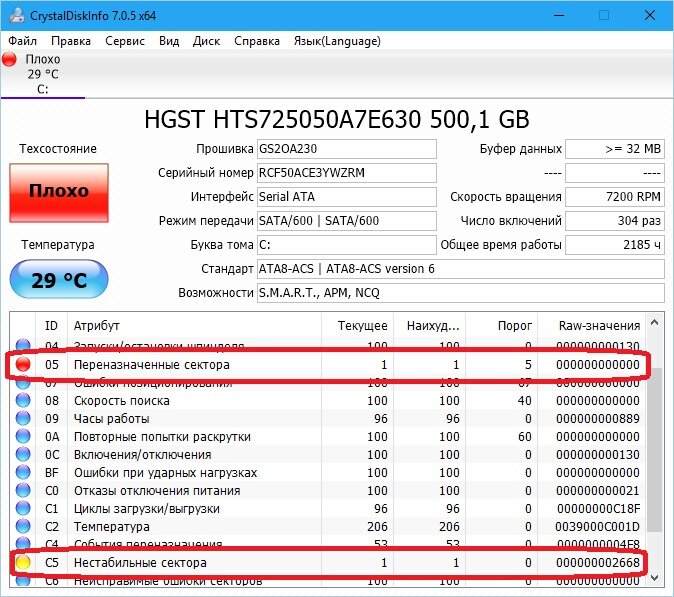674x597 pixels.
Task: Click the Прошивка field GS2OA230
Action: 346,149
